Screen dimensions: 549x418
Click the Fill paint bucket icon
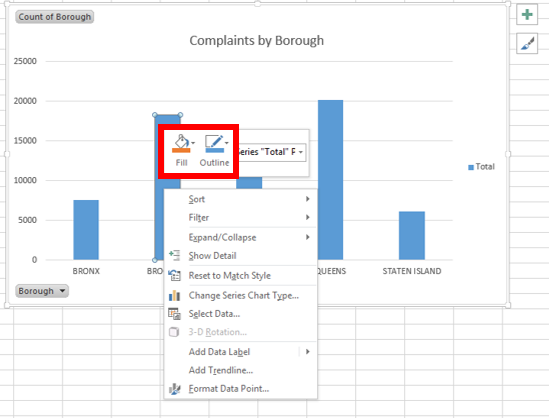[x=181, y=143]
